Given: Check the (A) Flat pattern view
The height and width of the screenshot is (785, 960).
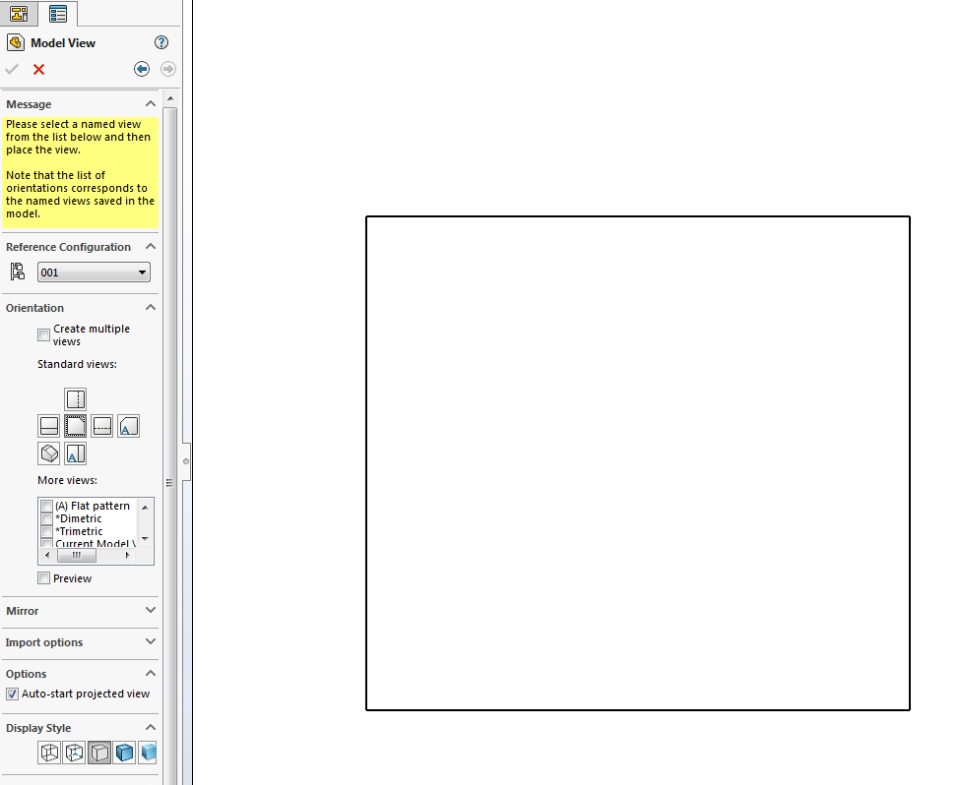Looking at the screenshot, I should click(47, 506).
